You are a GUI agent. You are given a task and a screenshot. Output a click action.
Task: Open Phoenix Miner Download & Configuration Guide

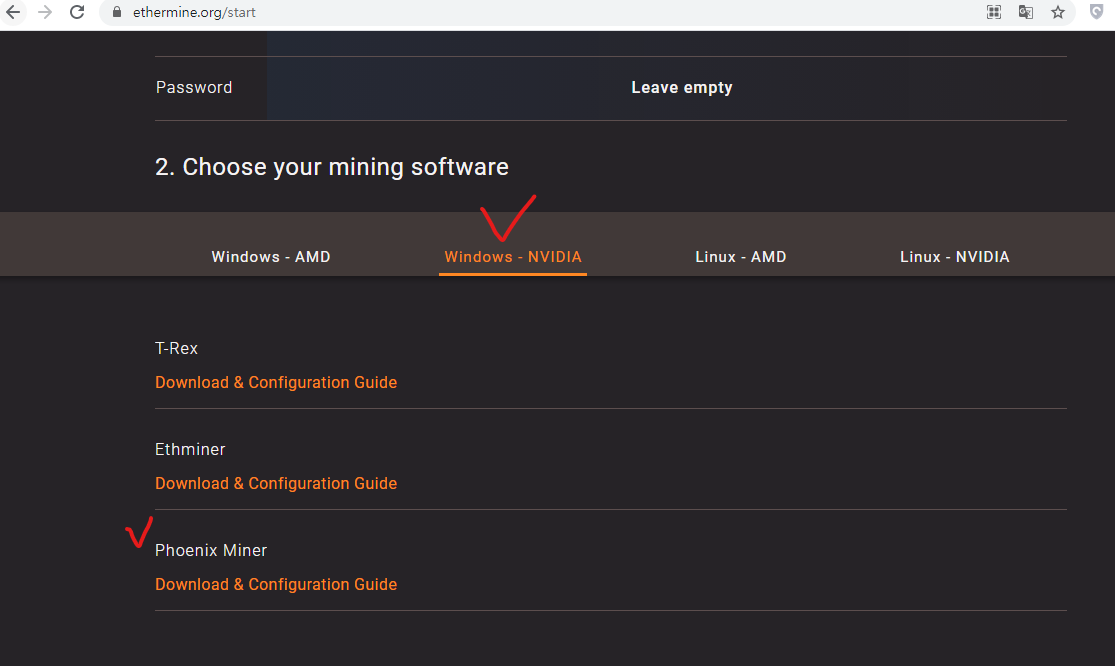point(276,584)
